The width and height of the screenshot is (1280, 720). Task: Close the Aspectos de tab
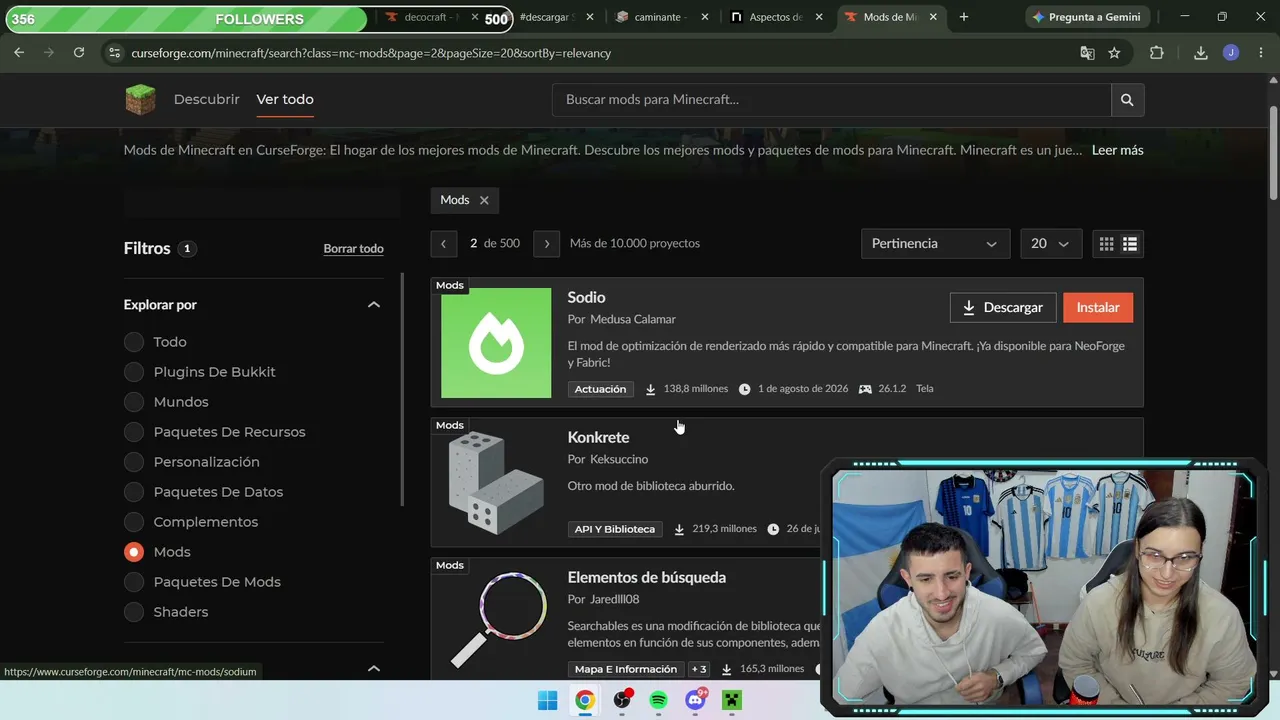[819, 17]
